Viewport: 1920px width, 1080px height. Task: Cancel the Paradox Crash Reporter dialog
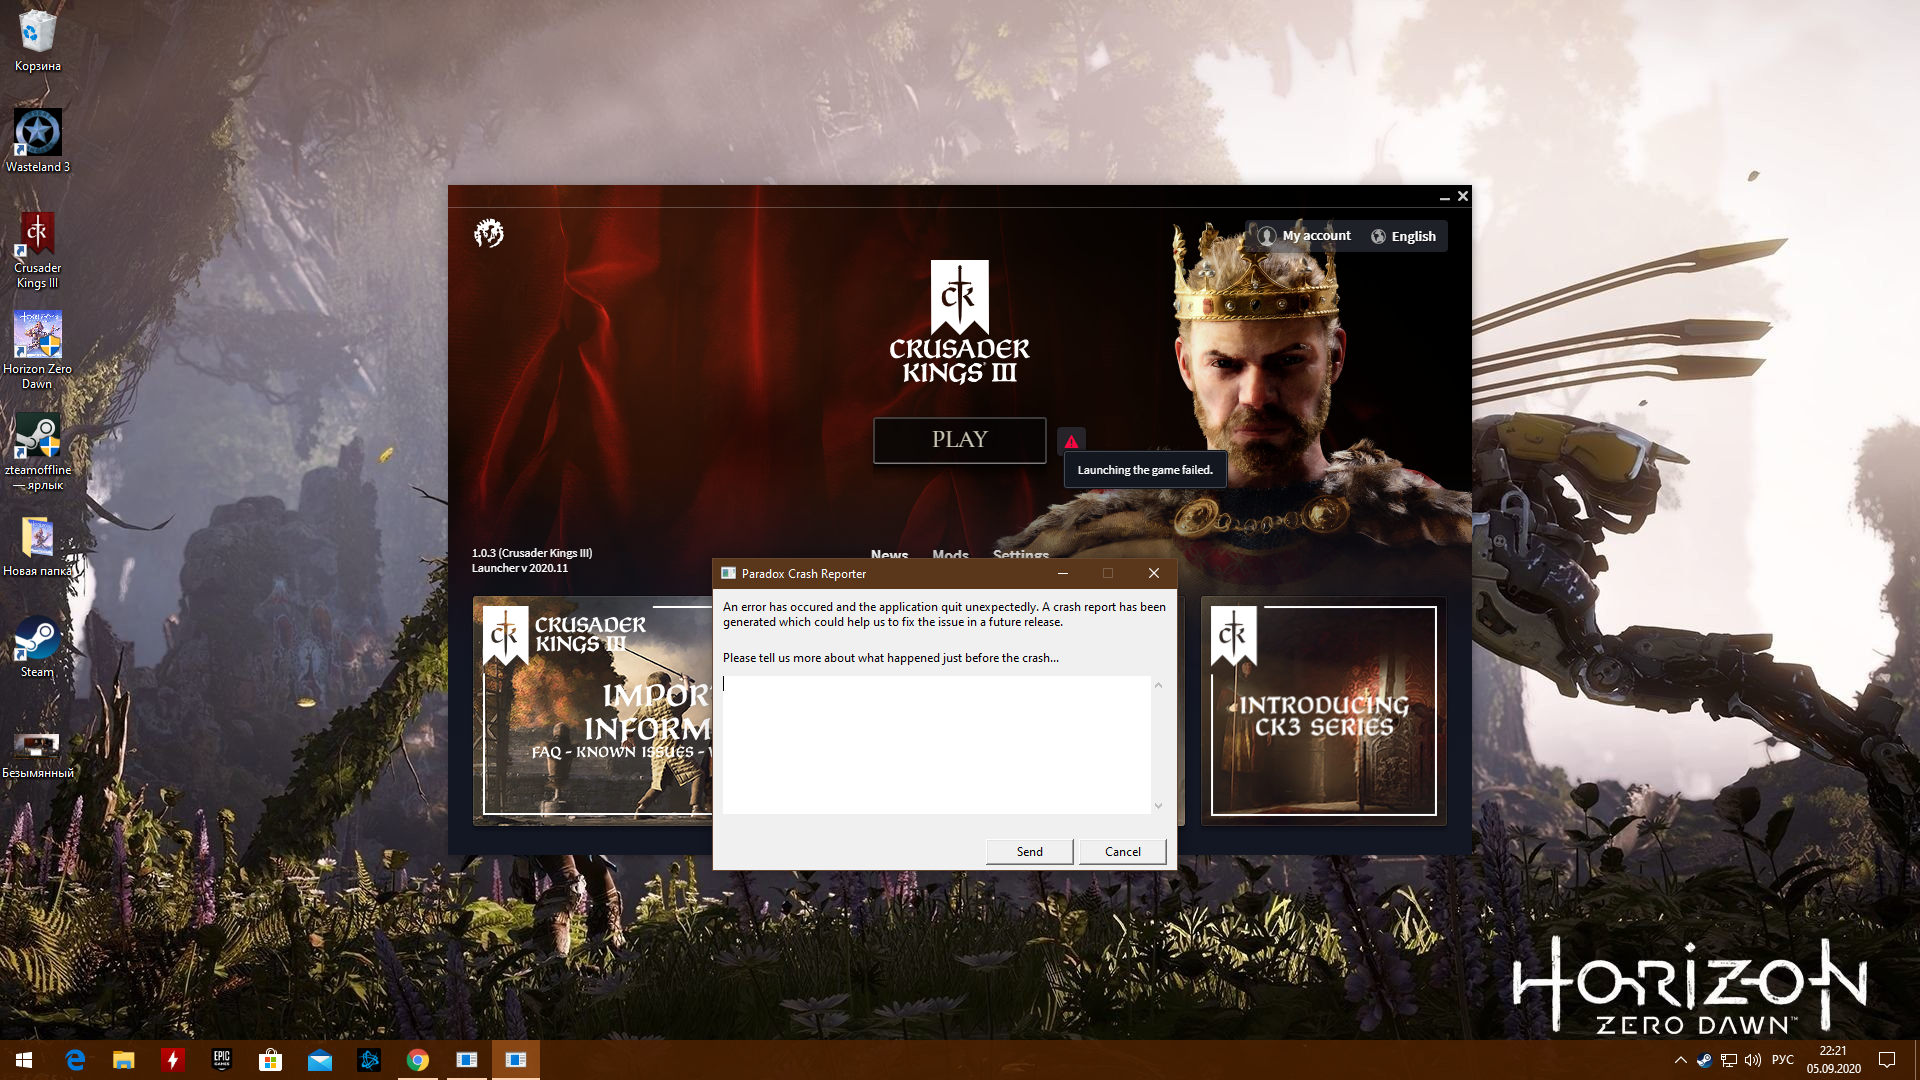coord(1122,851)
